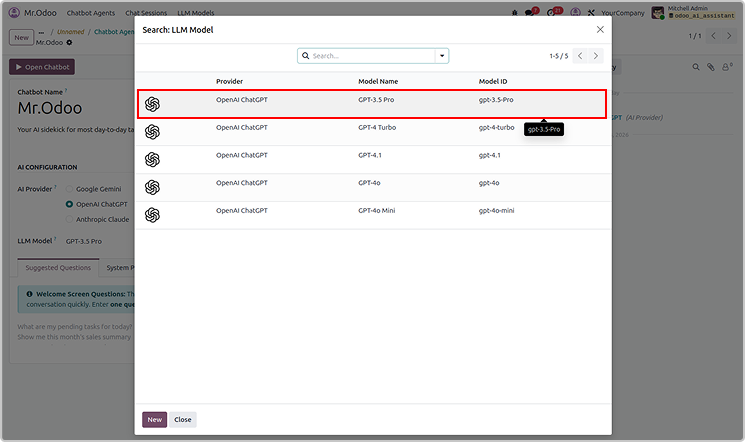Open the Odoo apps home menu icon
745x442 pixels.
coord(14,13)
